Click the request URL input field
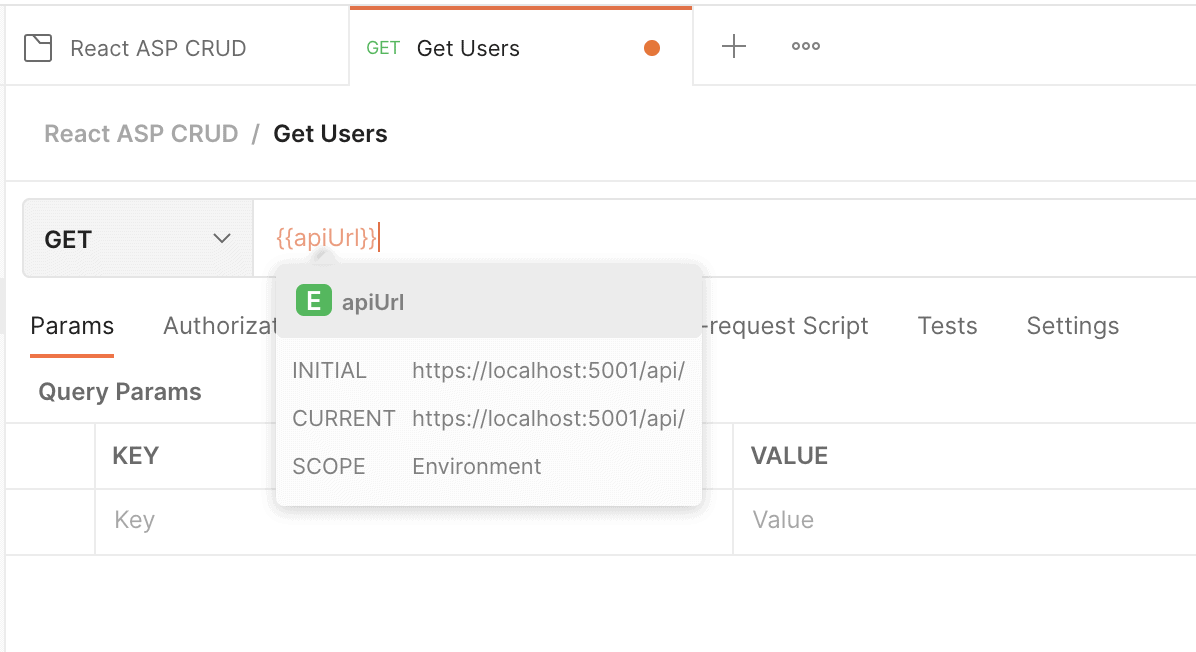Viewport: 1196px width, 652px height. (x=725, y=238)
